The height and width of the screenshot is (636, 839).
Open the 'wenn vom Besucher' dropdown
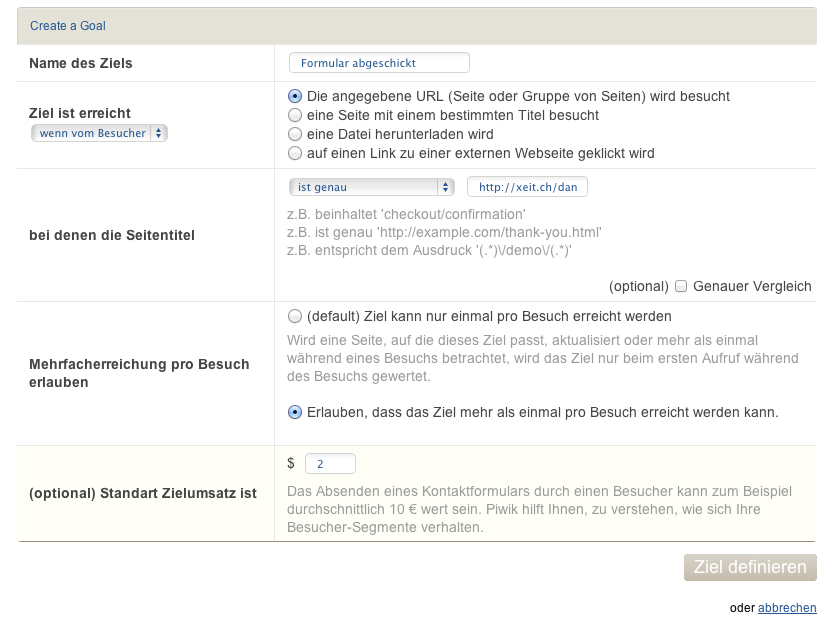[99, 133]
